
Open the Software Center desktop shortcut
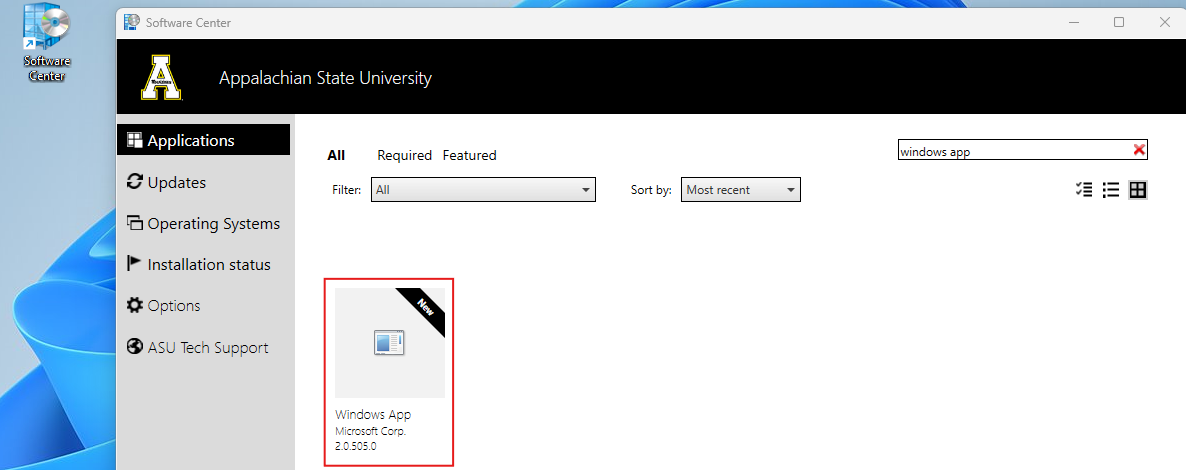click(x=47, y=43)
